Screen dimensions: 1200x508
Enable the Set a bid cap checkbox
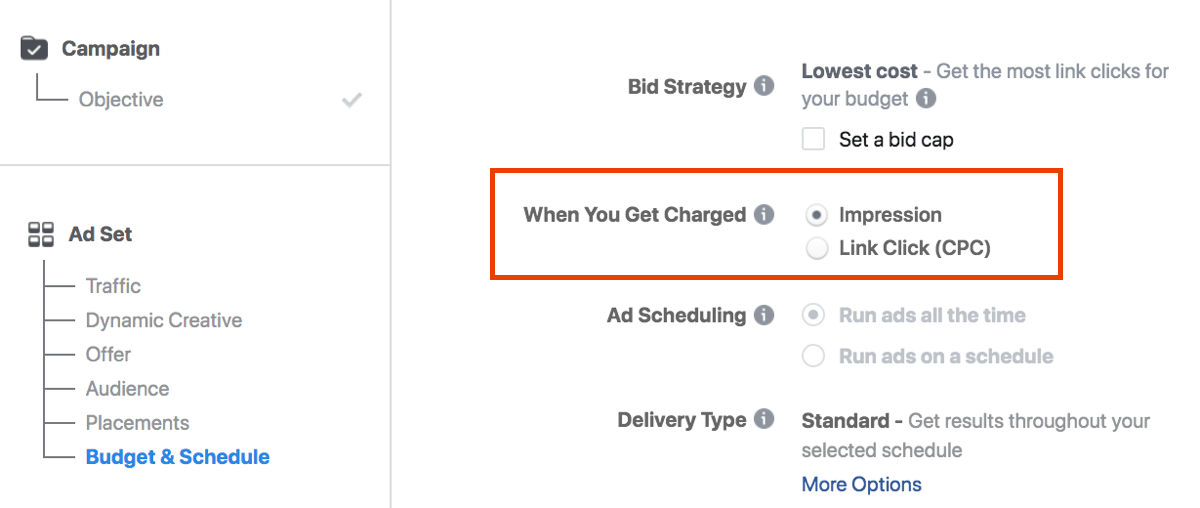(x=814, y=139)
